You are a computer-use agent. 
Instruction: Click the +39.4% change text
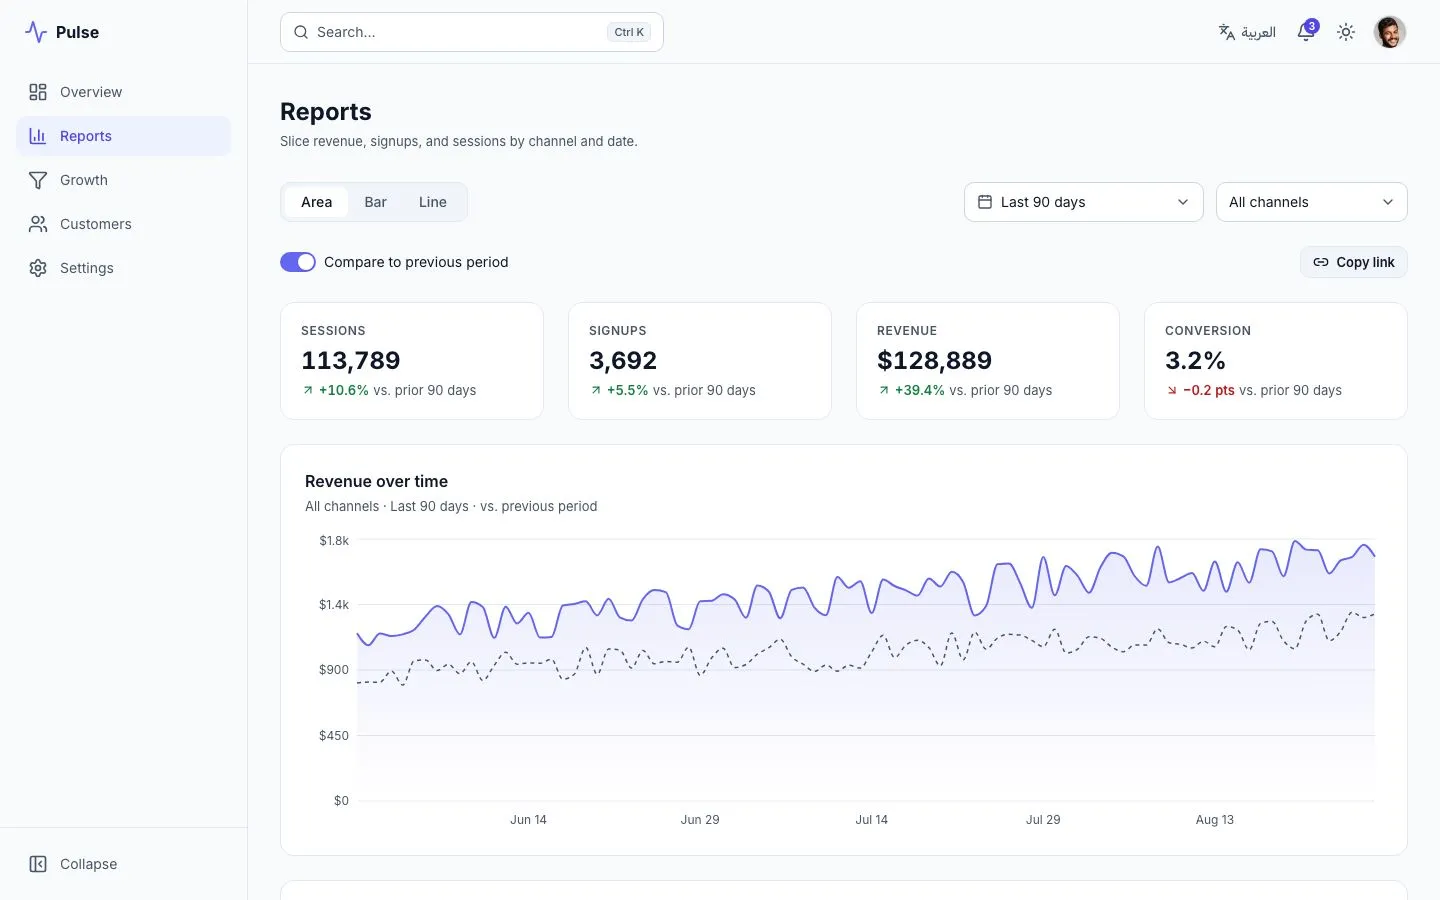(x=920, y=390)
